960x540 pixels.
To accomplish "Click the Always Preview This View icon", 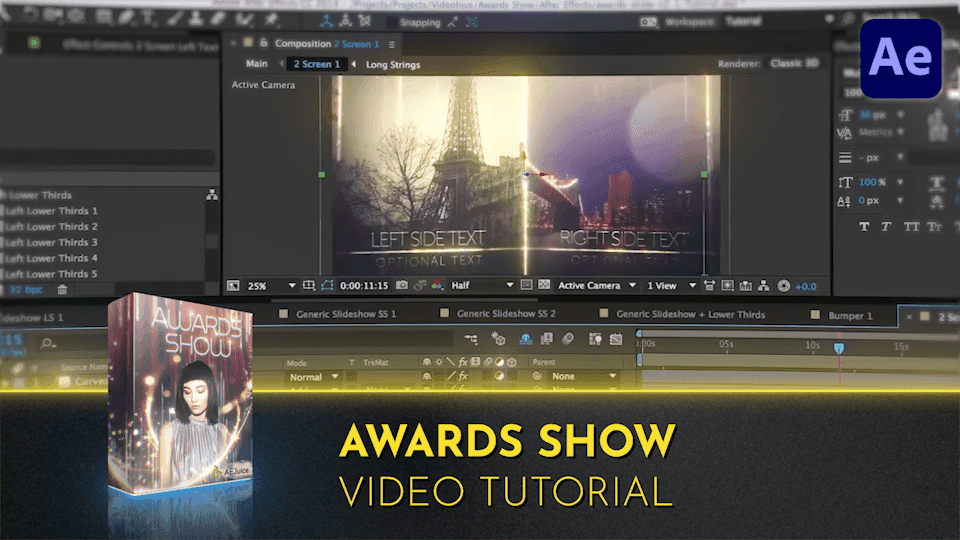I will click(x=233, y=285).
